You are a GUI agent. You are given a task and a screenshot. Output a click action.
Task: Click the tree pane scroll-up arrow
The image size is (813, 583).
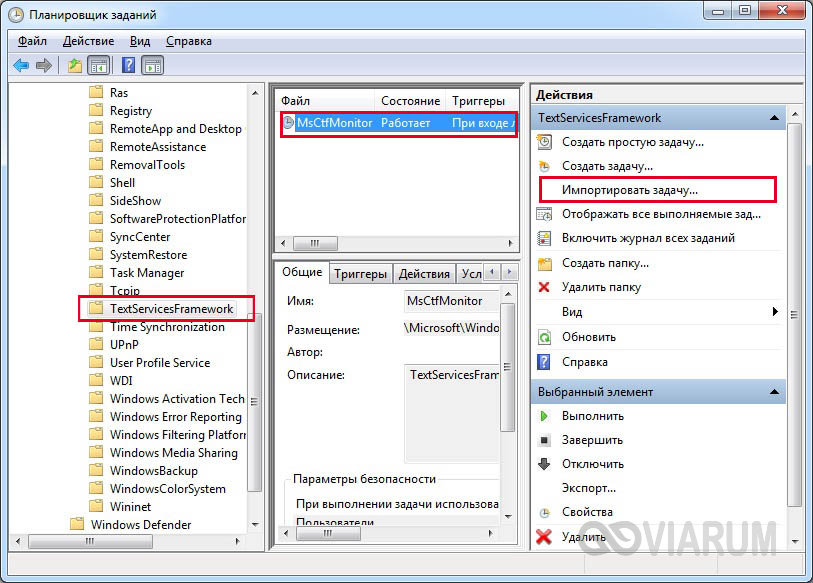coord(255,93)
